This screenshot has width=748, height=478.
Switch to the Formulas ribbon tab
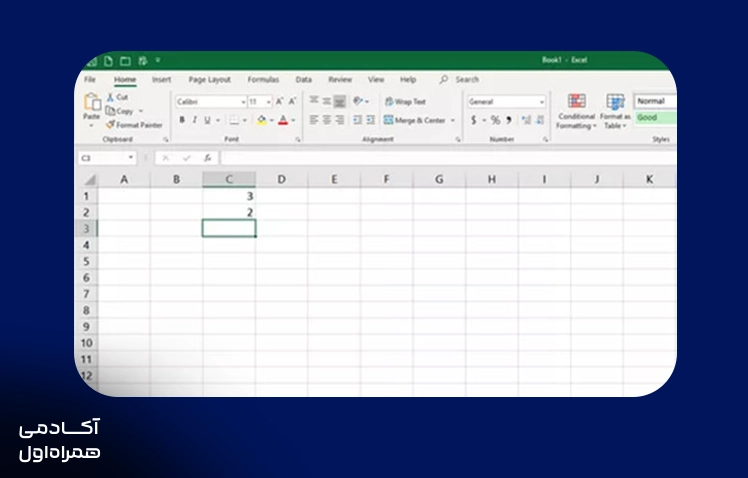263,80
